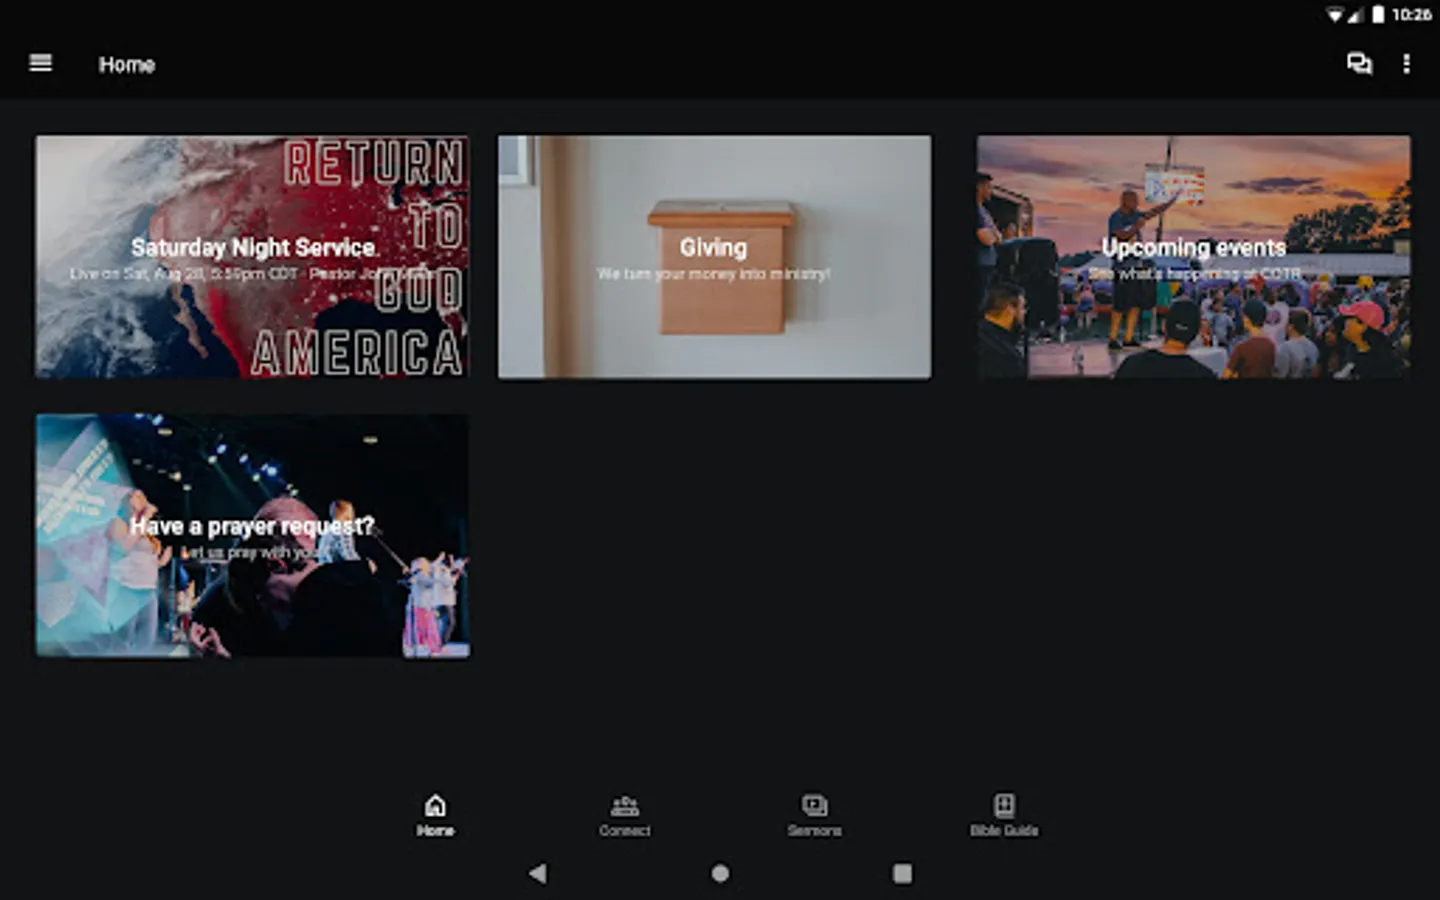The image size is (1440, 900).
Task: Switch to the Bible Guide tab
Action: 1004,815
